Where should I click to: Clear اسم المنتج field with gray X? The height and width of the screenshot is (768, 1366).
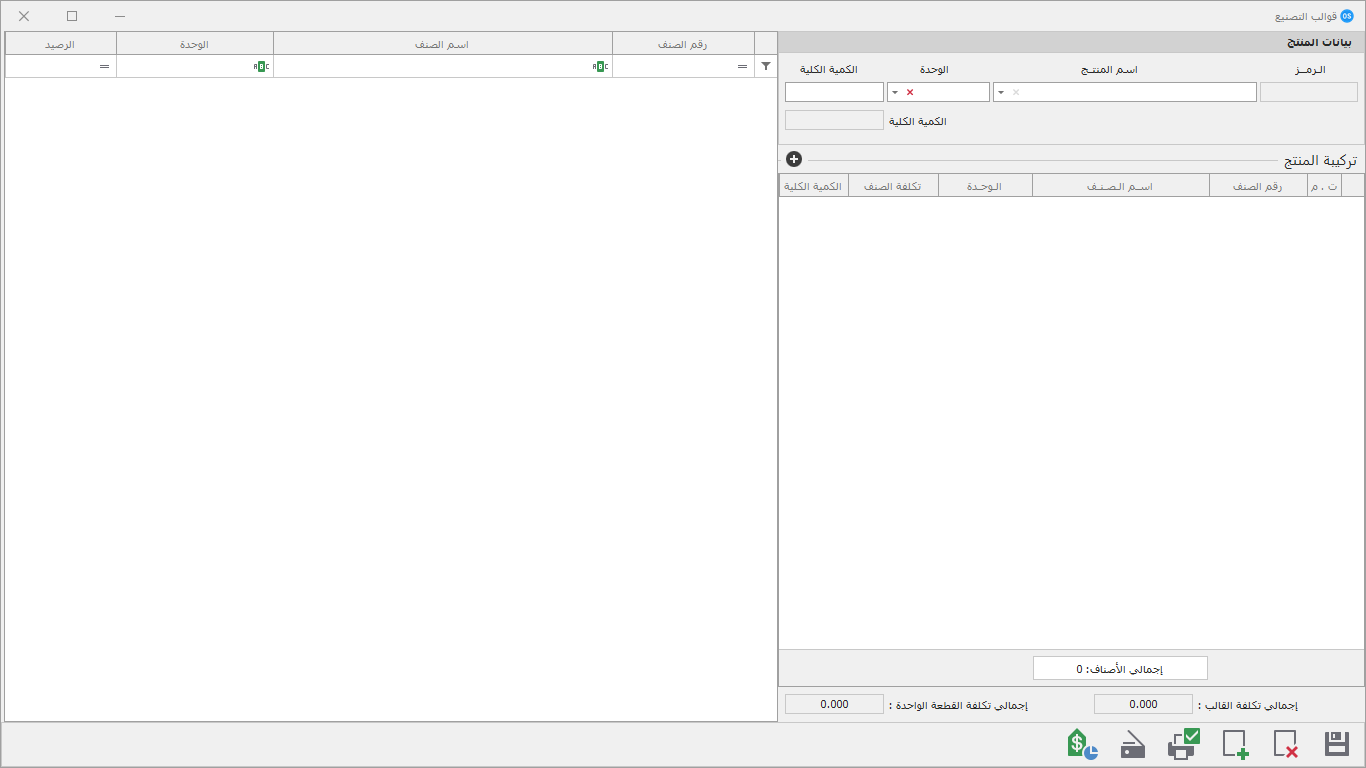[1016, 92]
